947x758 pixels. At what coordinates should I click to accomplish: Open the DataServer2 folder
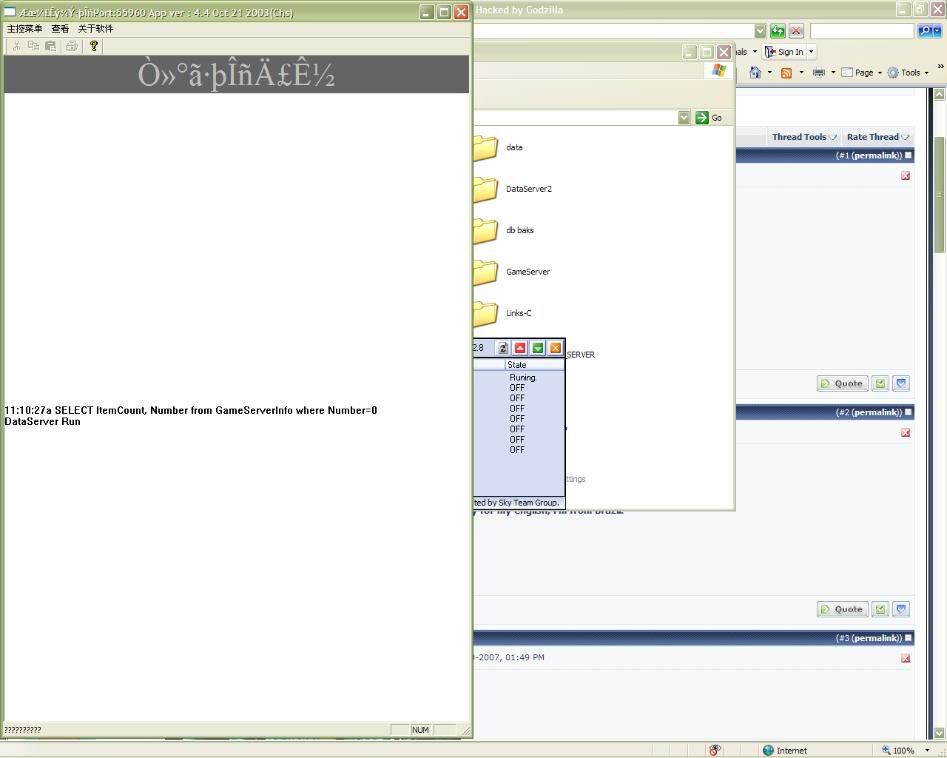point(486,189)
